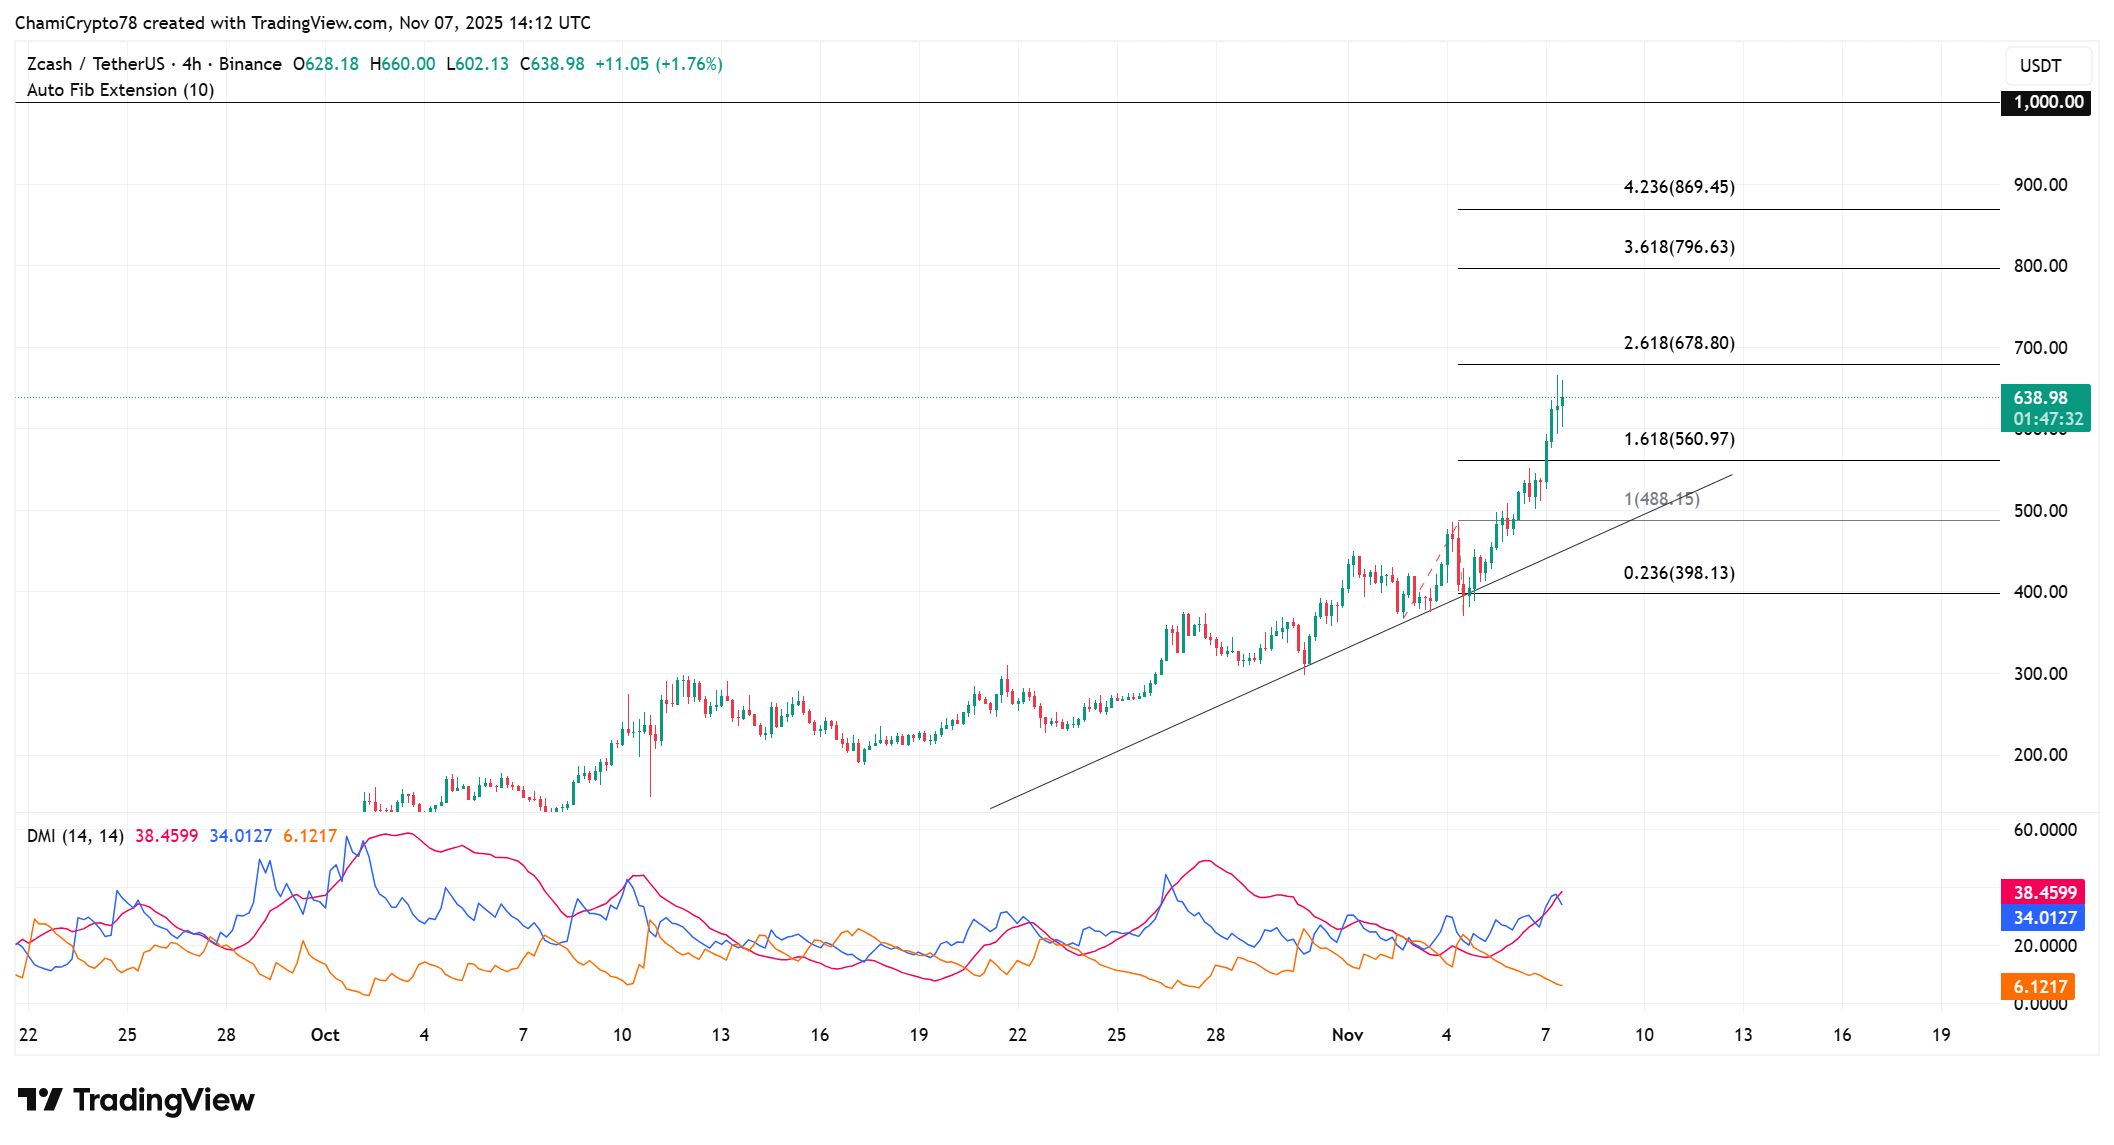Open the Binance exchange label
The width and height of the screenshot is (2114, 1145).
tap(251, 63)
